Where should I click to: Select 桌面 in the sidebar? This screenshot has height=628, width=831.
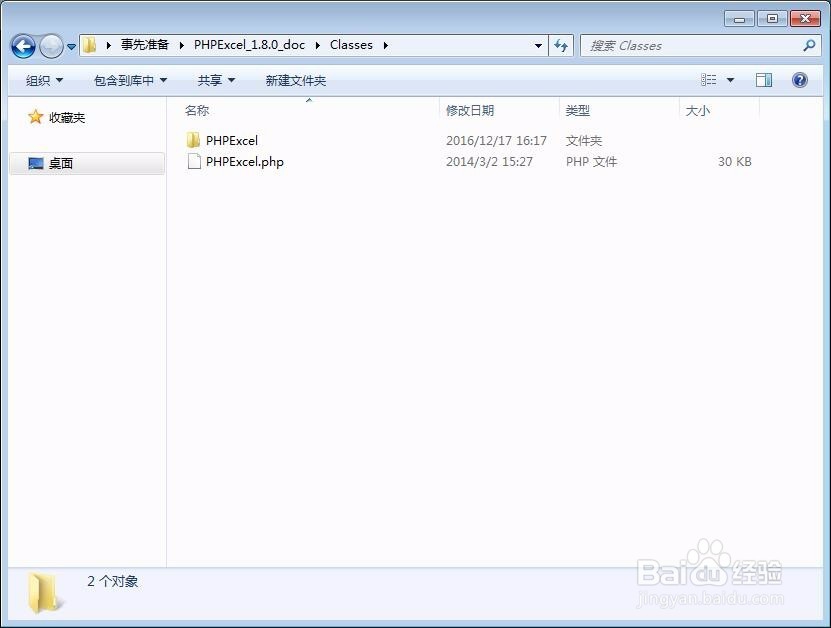coord(63,163)
